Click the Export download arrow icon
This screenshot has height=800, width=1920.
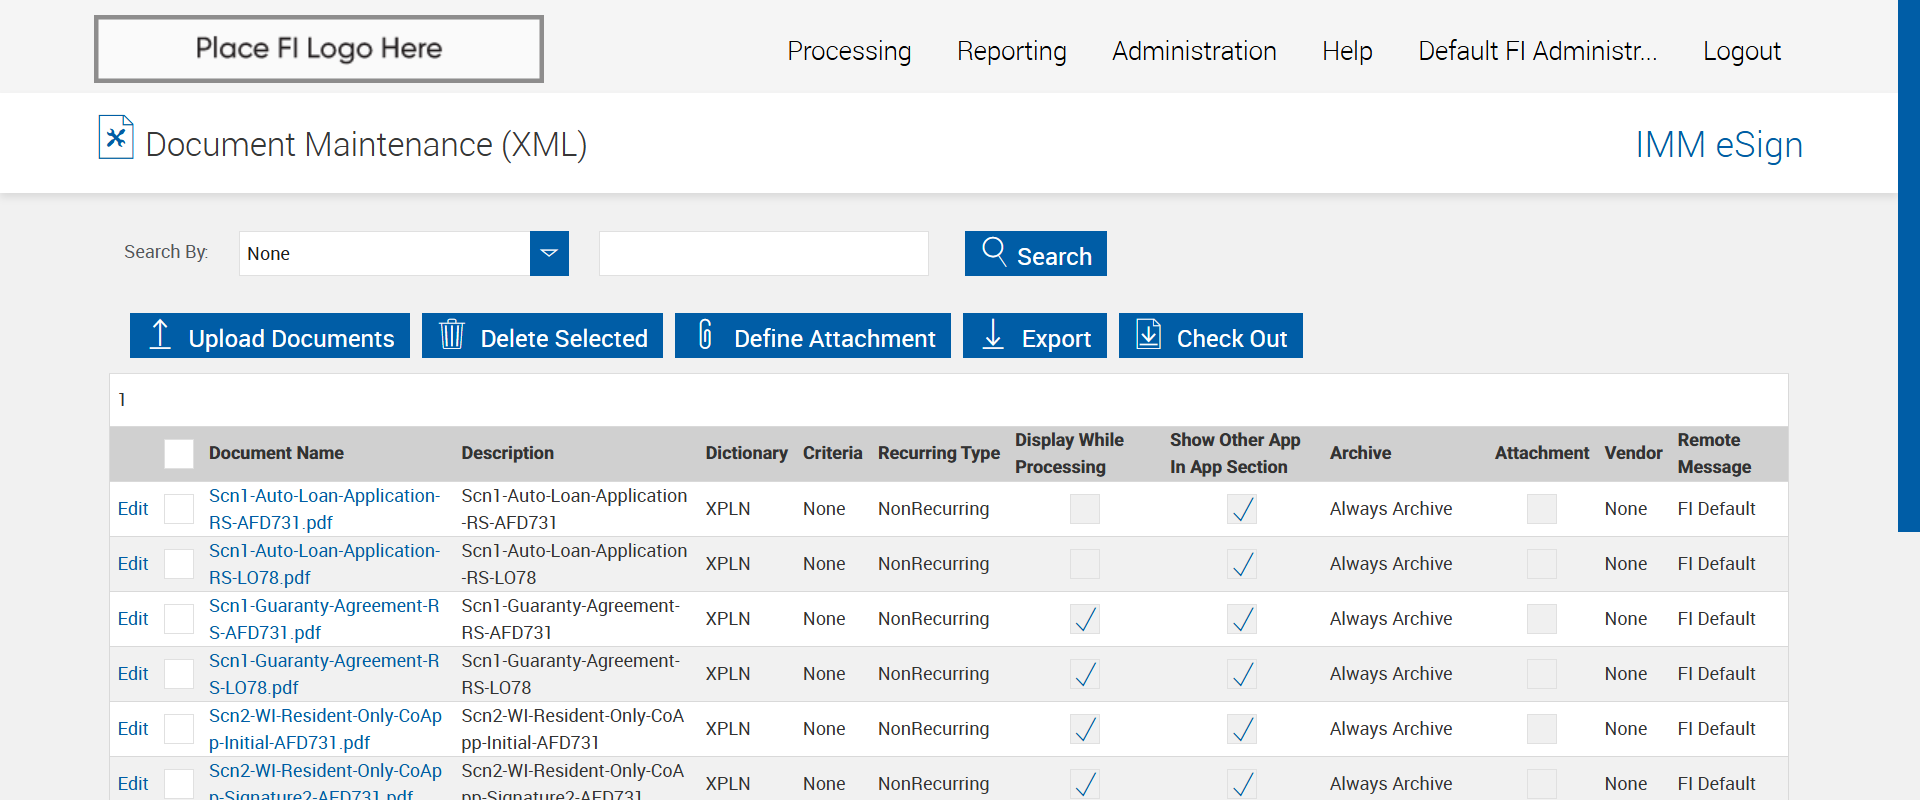coord(993,335)
